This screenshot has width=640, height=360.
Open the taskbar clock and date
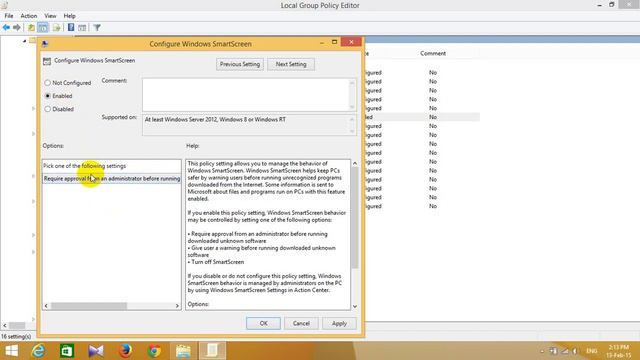click(x=618, y=351)
